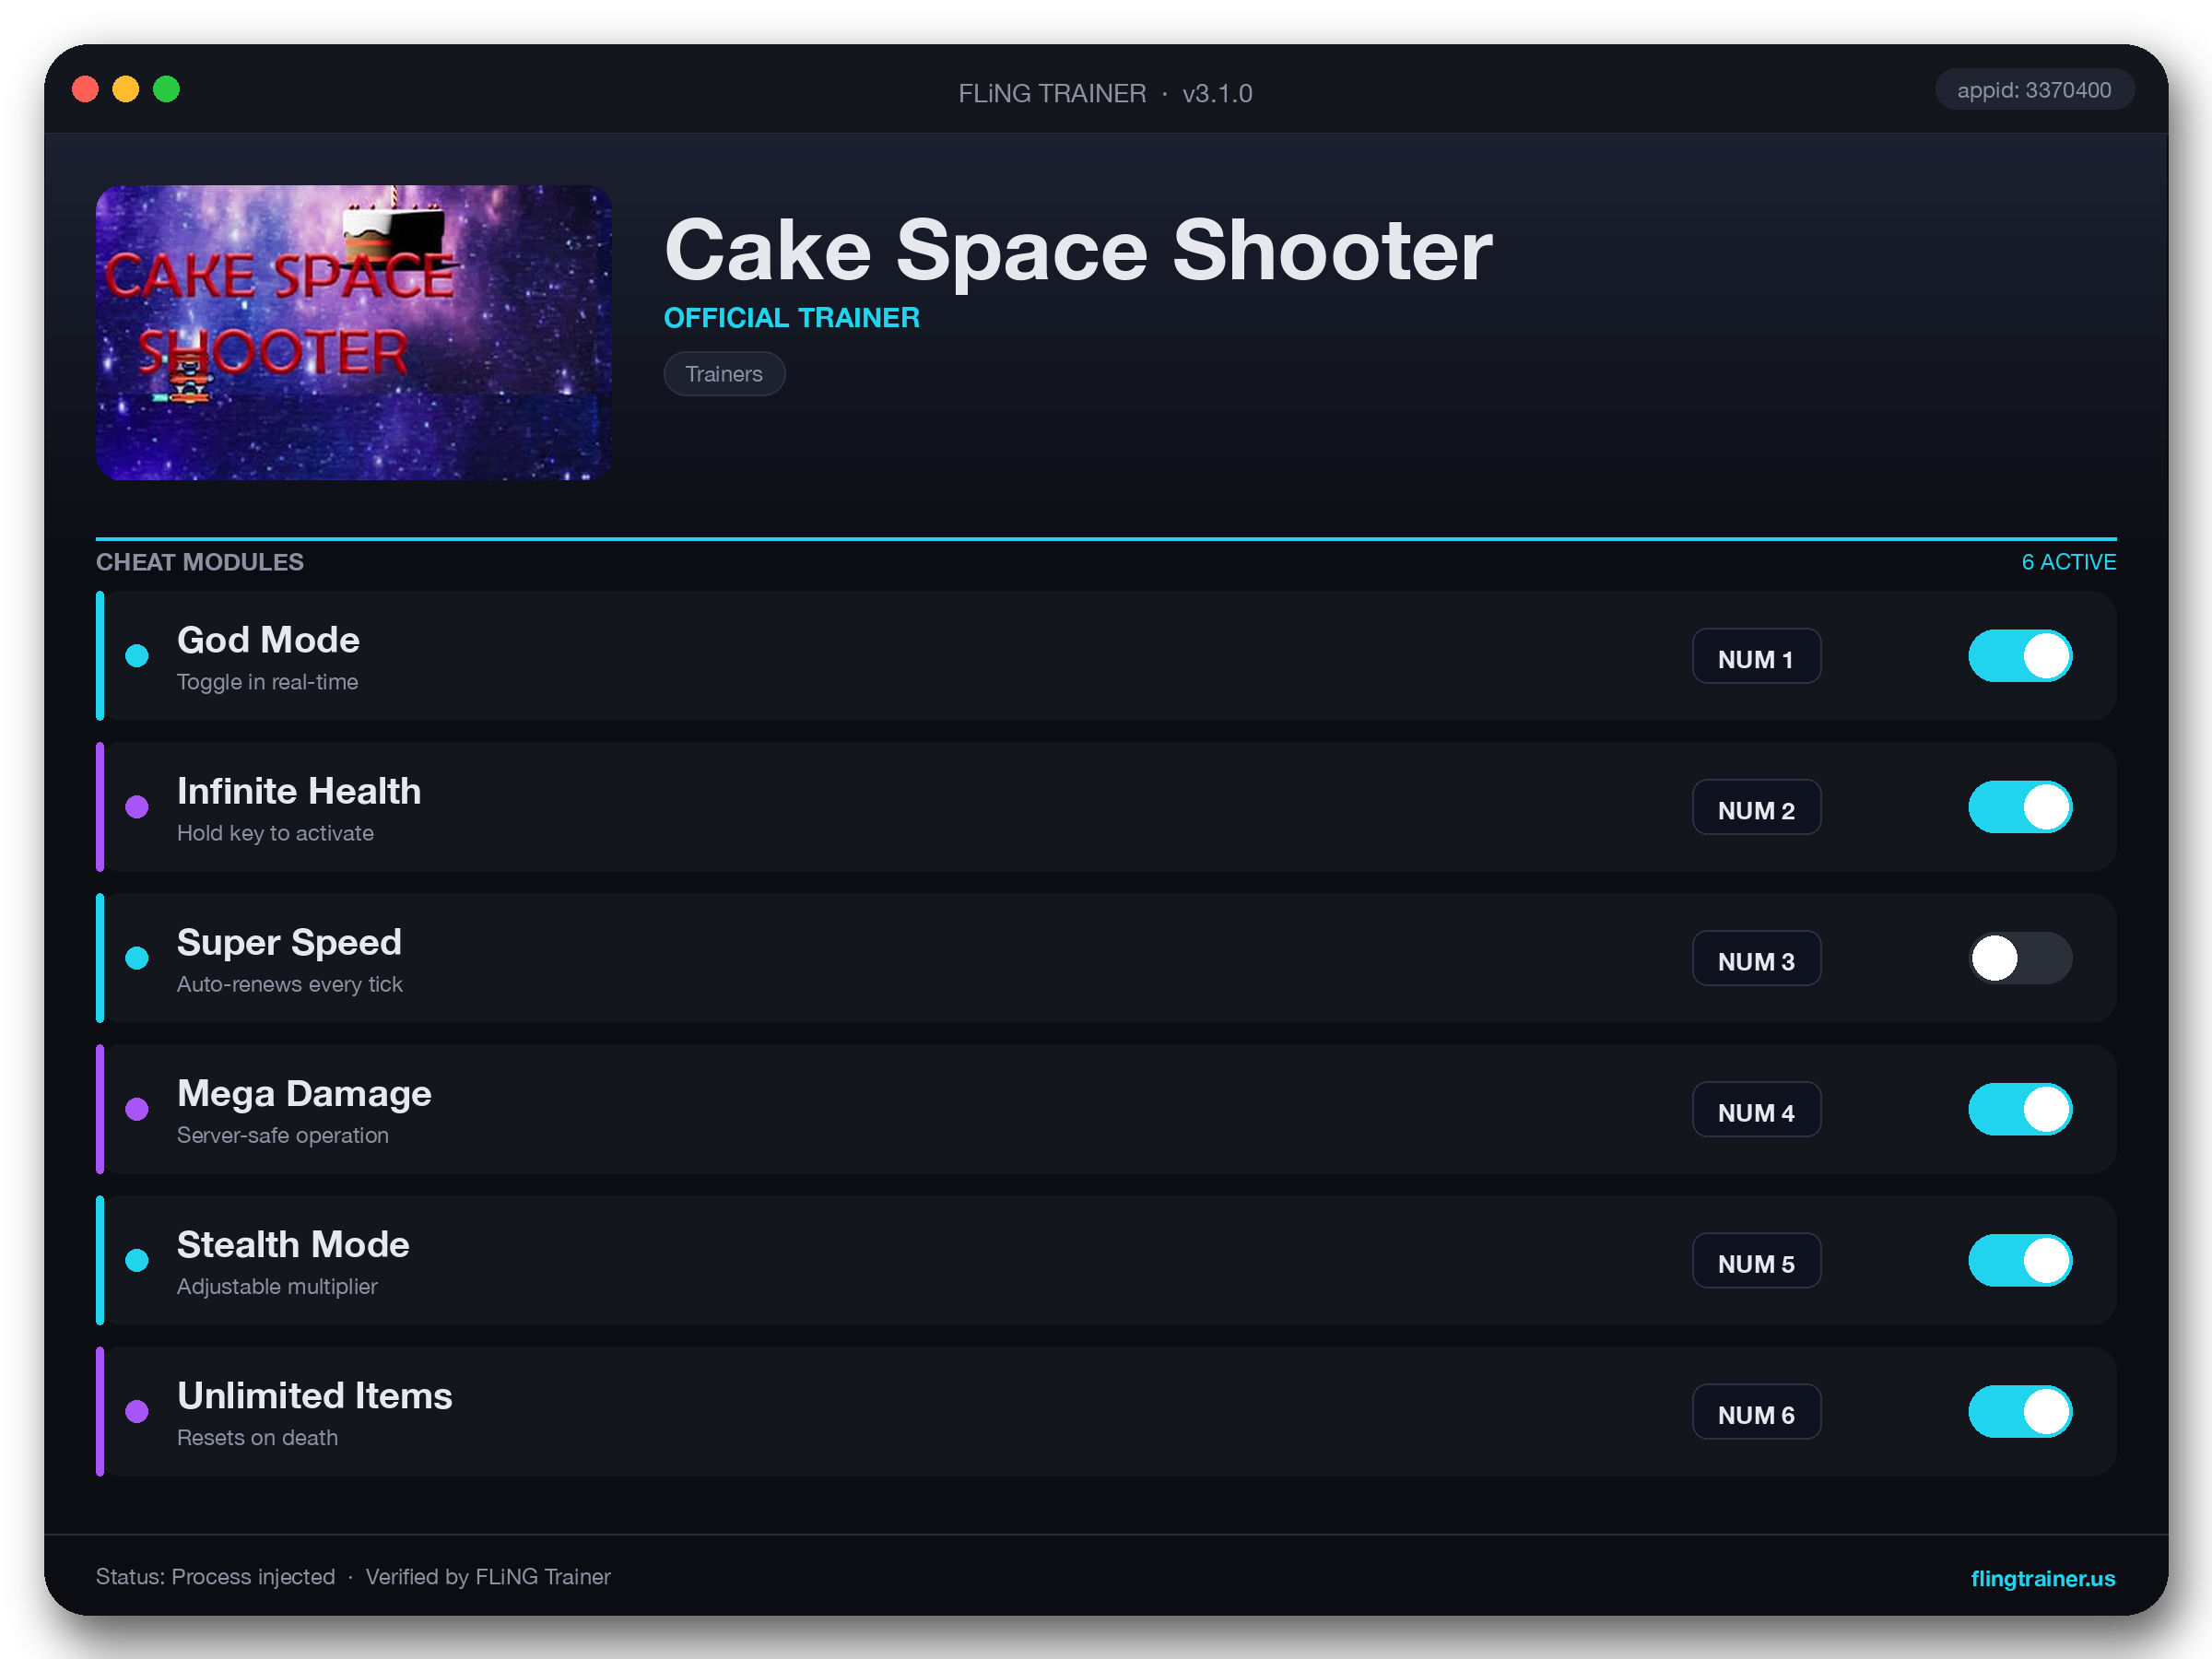The image size is (2212, 1659).
Task: Click the purple dot beside Unlimited Items
Action: click(137, 1411)
